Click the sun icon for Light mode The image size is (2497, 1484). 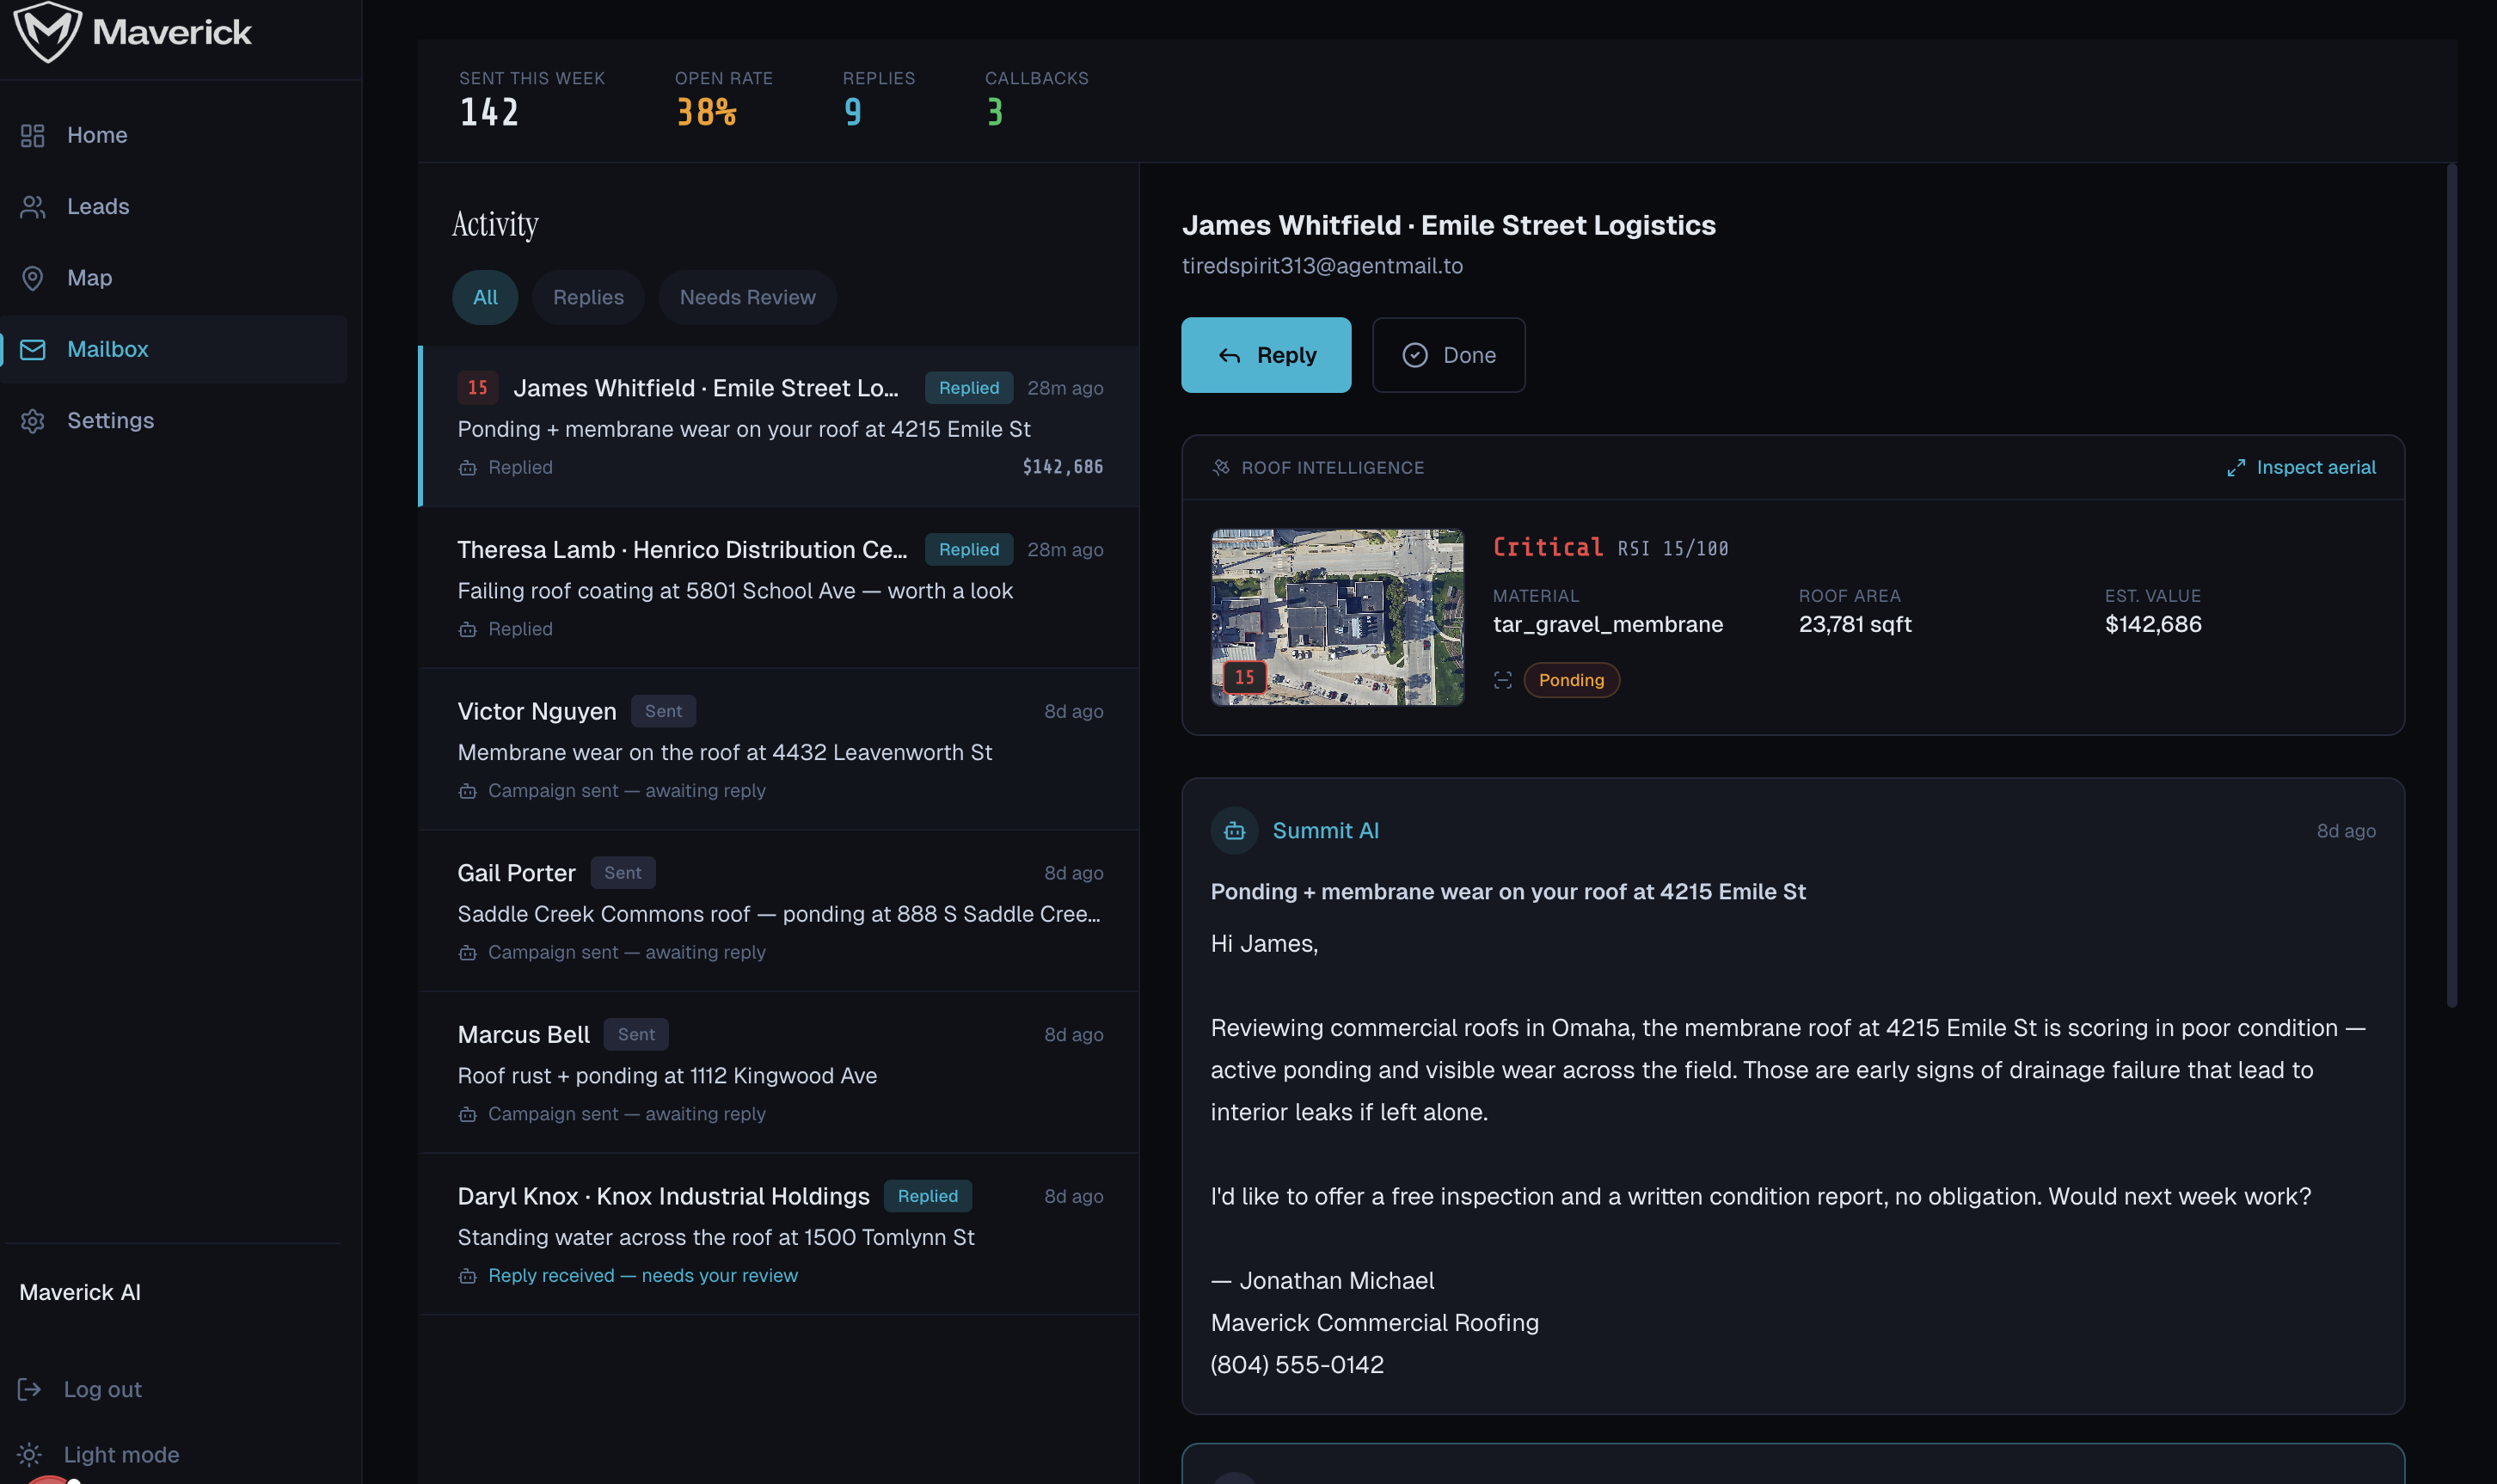coord(29,1454)
